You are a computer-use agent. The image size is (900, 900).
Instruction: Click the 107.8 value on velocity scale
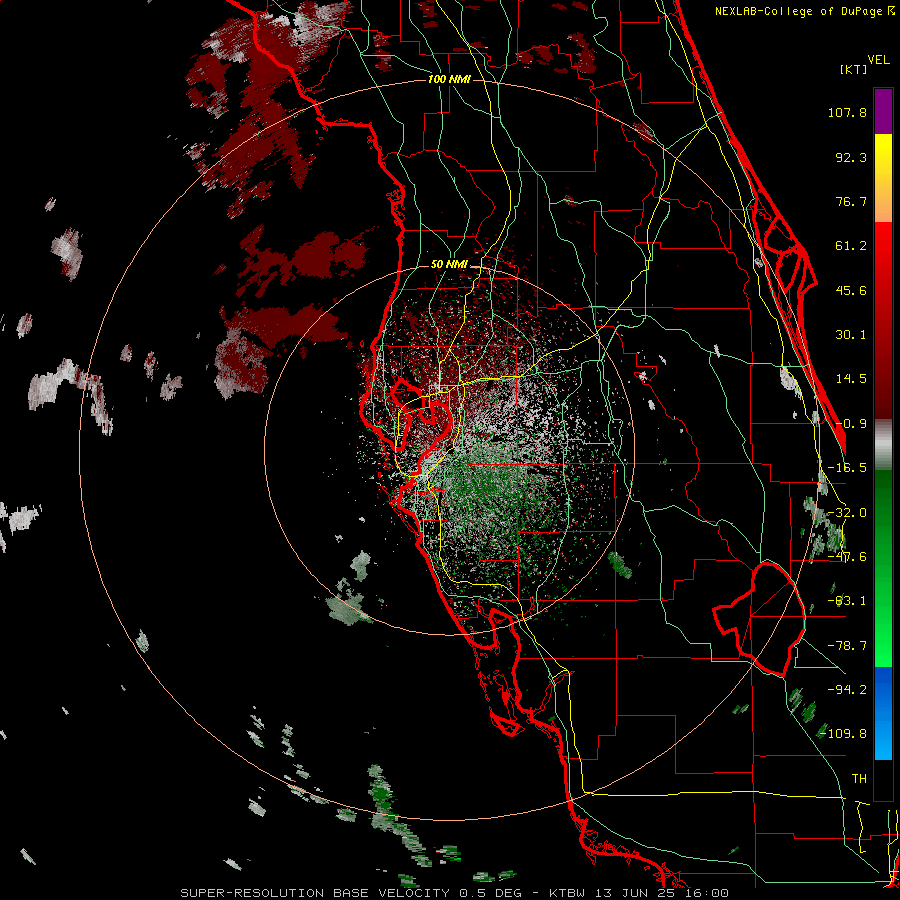pyautogui.click(x=847, y=112)
